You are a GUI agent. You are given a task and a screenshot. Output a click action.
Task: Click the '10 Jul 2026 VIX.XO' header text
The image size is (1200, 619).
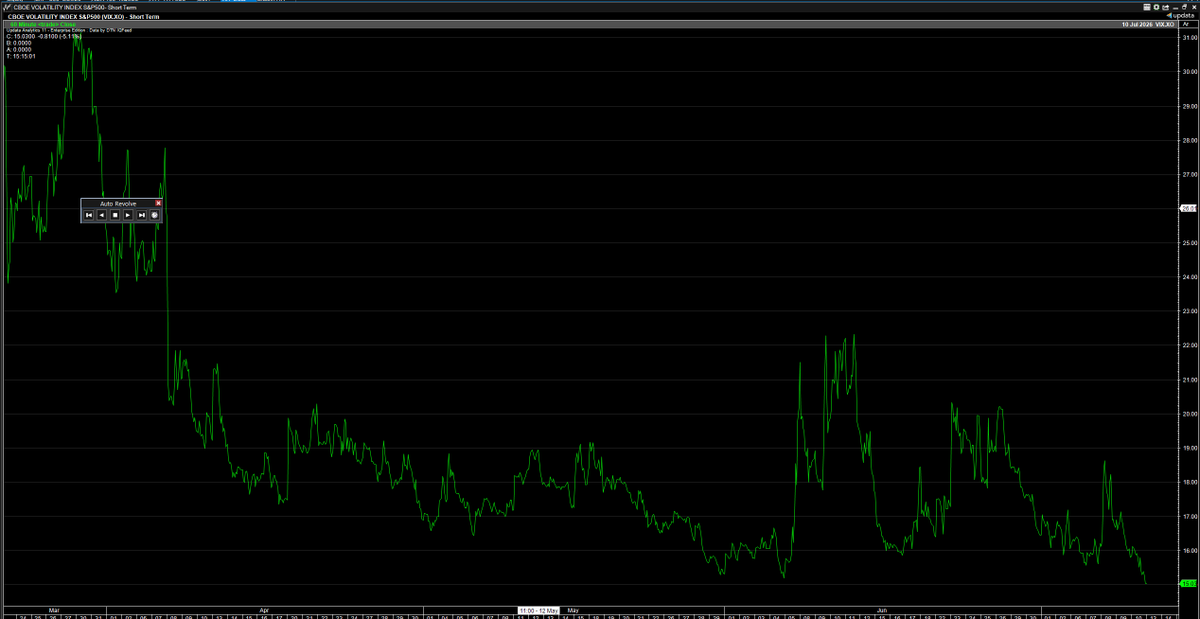click(1148, 24)
